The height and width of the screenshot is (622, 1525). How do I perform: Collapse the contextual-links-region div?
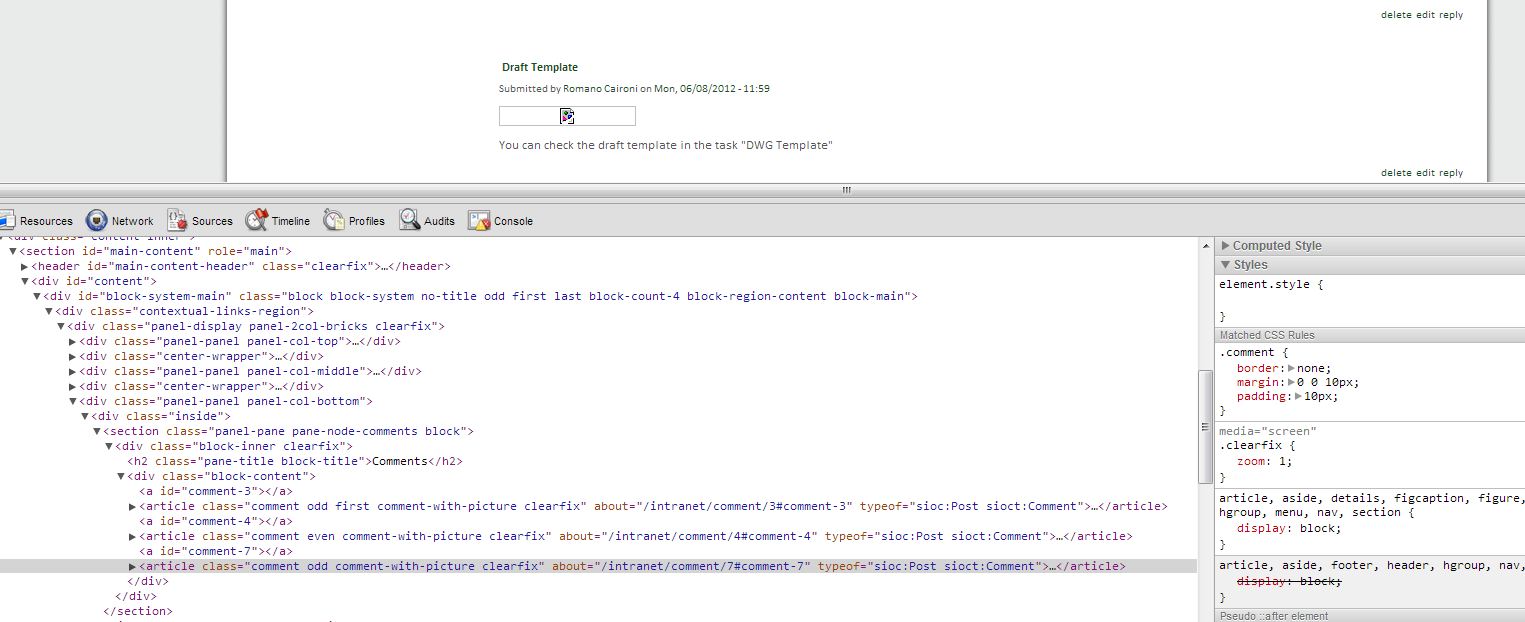pyautogui.click(x=49, y=311)
